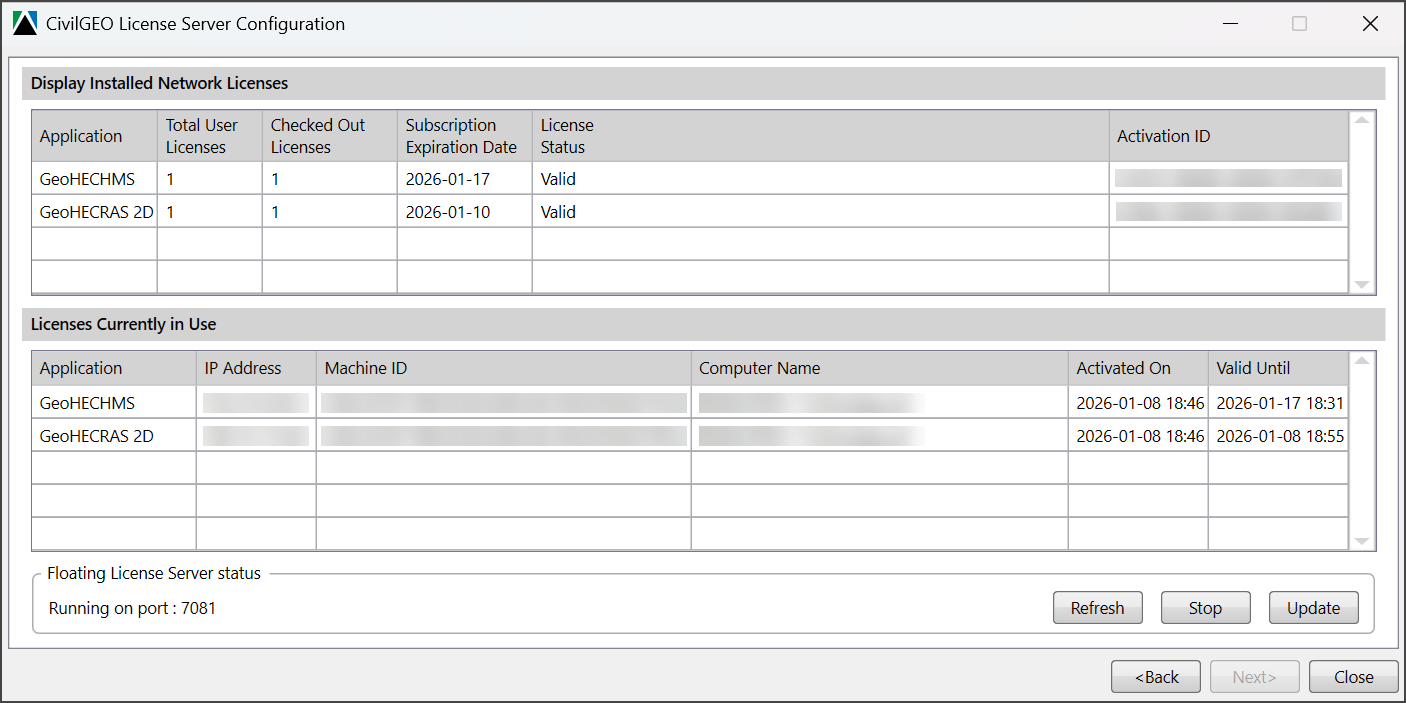The width and height of the screenshot is (1406, 703).
Task: Click the Refresh button
Action: (1097, 608)
